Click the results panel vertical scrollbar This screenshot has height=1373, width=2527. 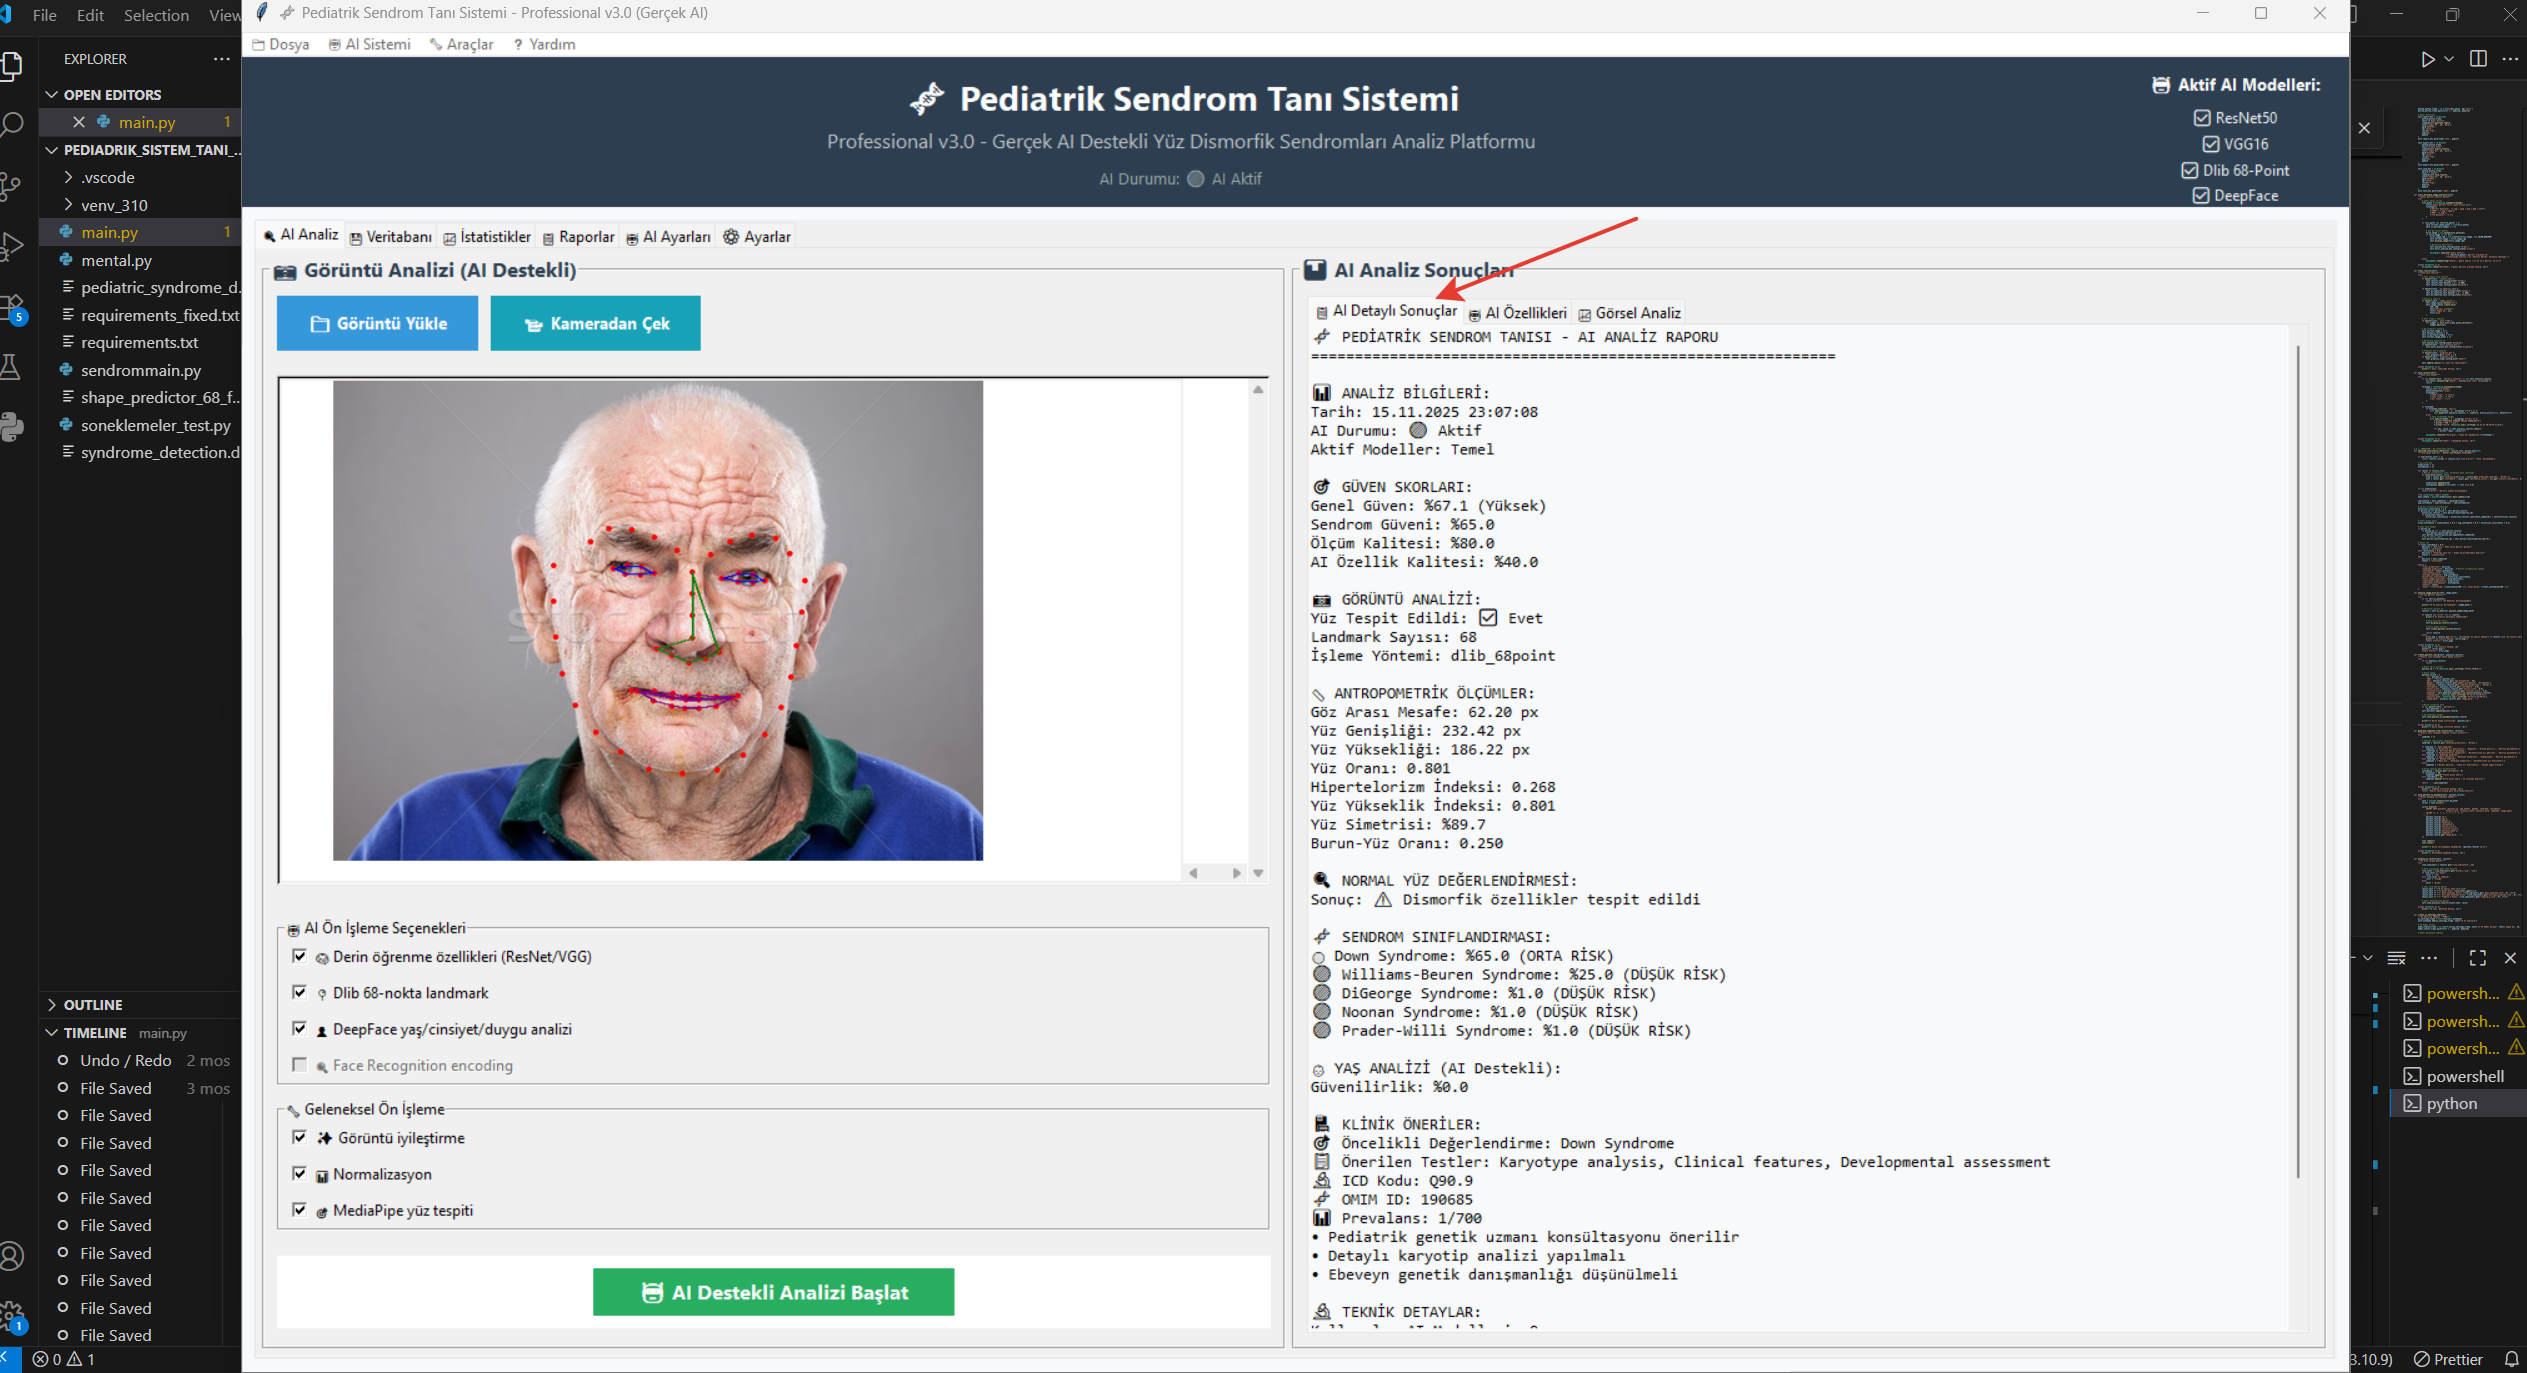2298,760
